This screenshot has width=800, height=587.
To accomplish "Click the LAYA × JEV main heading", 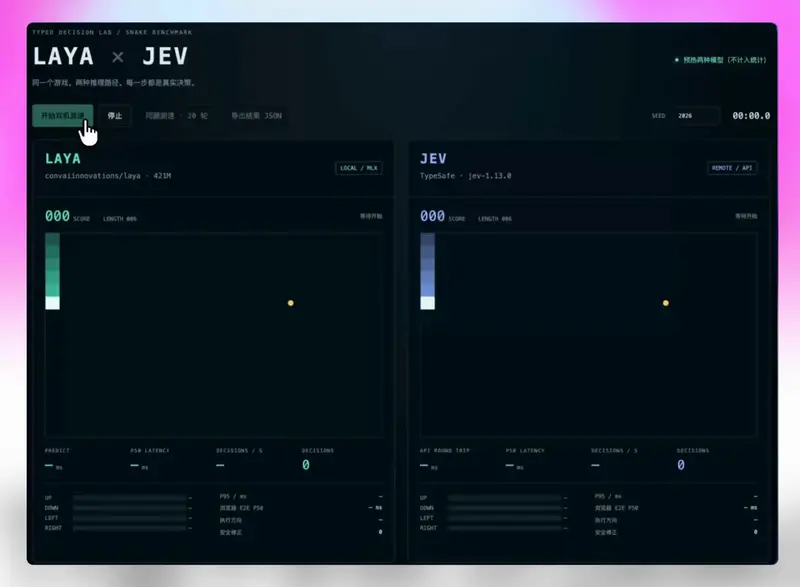I will [x=111, y=56].
